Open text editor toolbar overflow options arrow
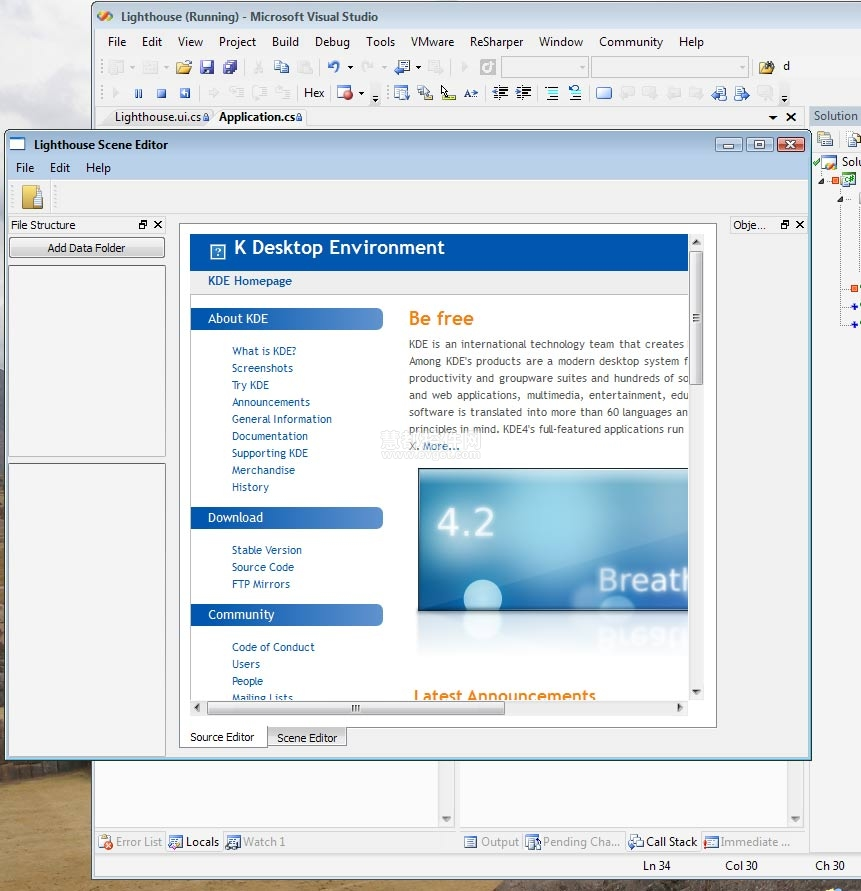This screenshot has height=891, width=861. point(784,99)
